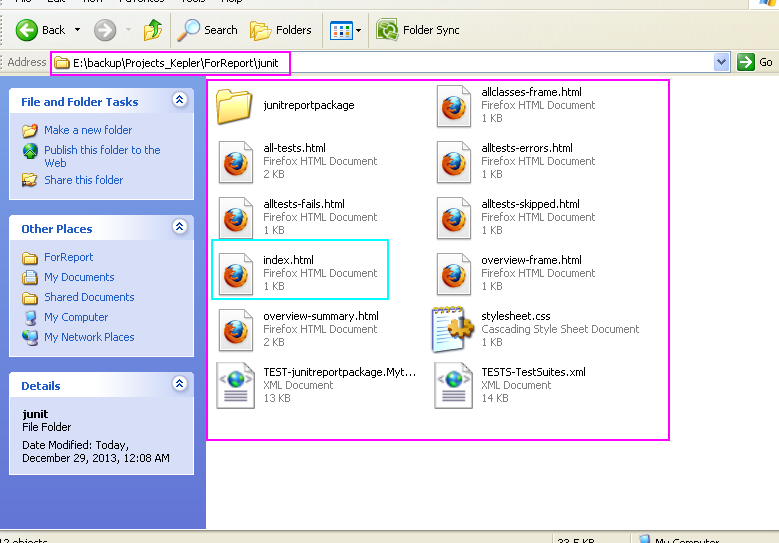Select the alltests-fails.html file icon
The width and height of the screenshot is (779, 543).
point(235,218)
